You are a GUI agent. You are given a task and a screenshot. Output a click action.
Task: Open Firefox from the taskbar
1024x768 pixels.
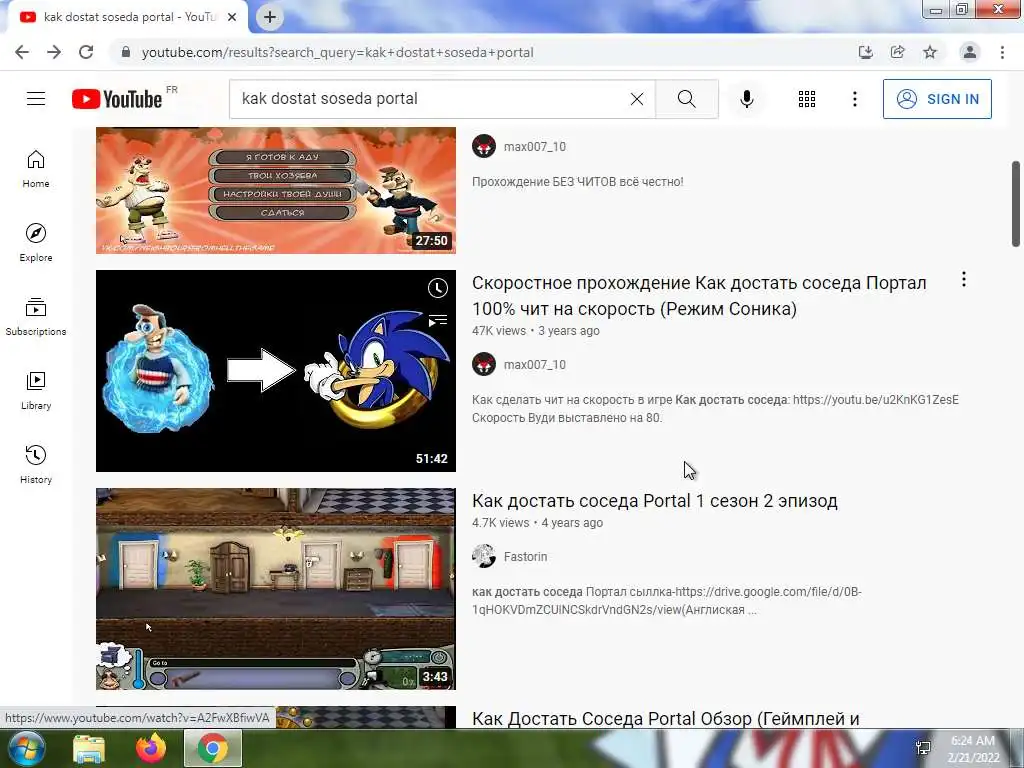(x=151, y=748)
